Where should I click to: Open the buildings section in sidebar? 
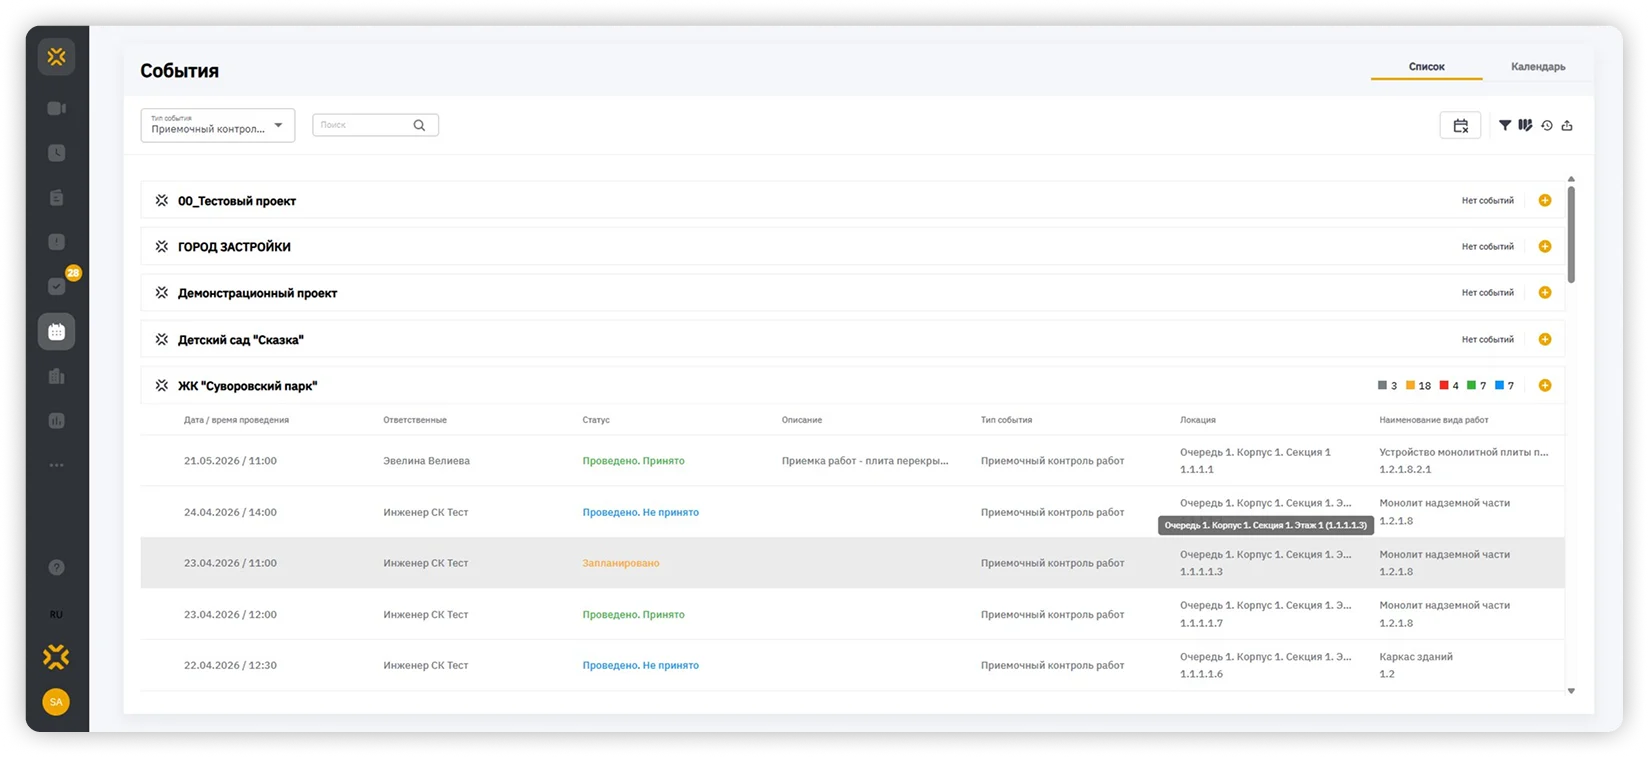pos(56,377)
